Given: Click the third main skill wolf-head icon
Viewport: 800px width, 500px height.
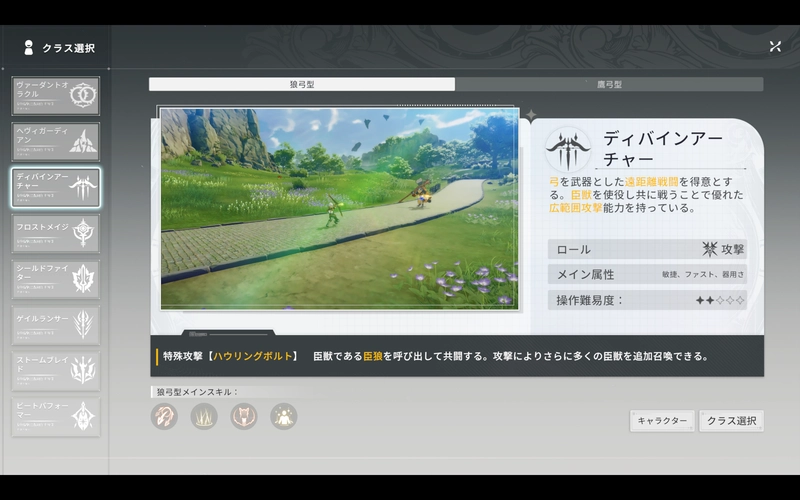Looking at the screenshot, I should point(244,416).
